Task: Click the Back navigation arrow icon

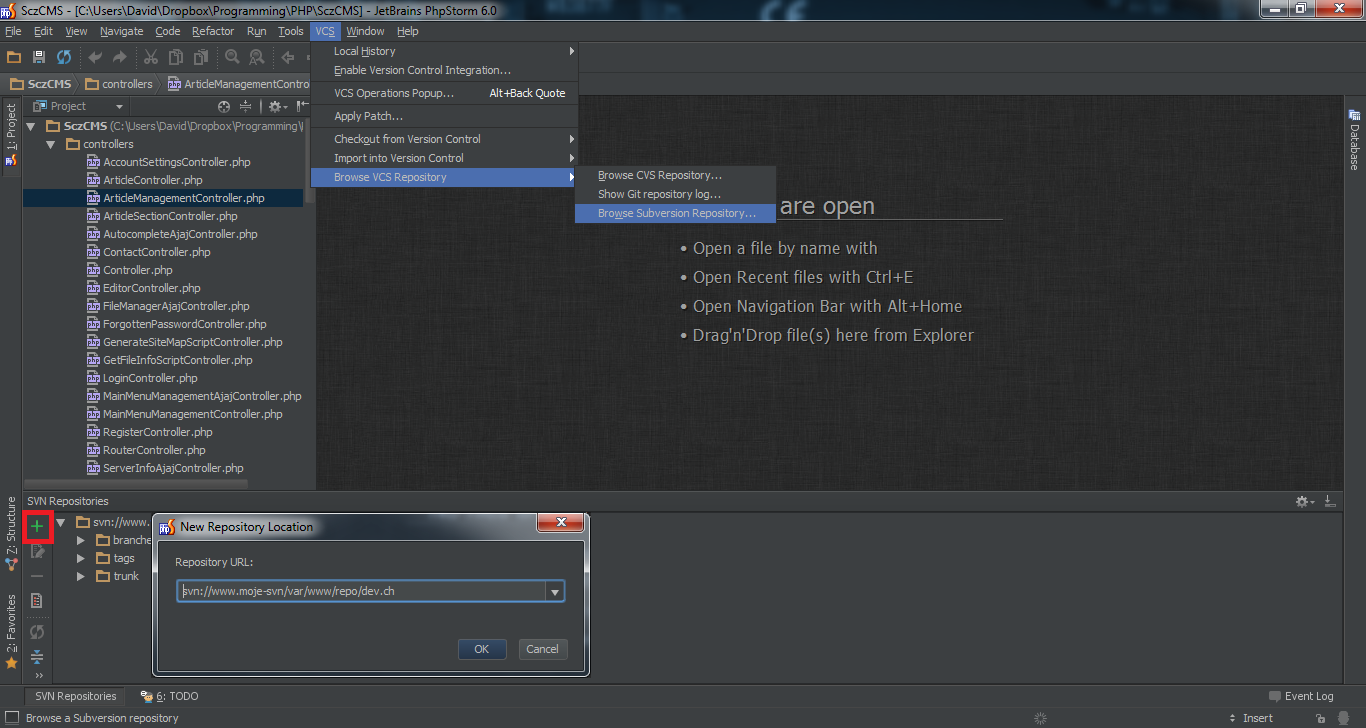Action: point(288,57)
